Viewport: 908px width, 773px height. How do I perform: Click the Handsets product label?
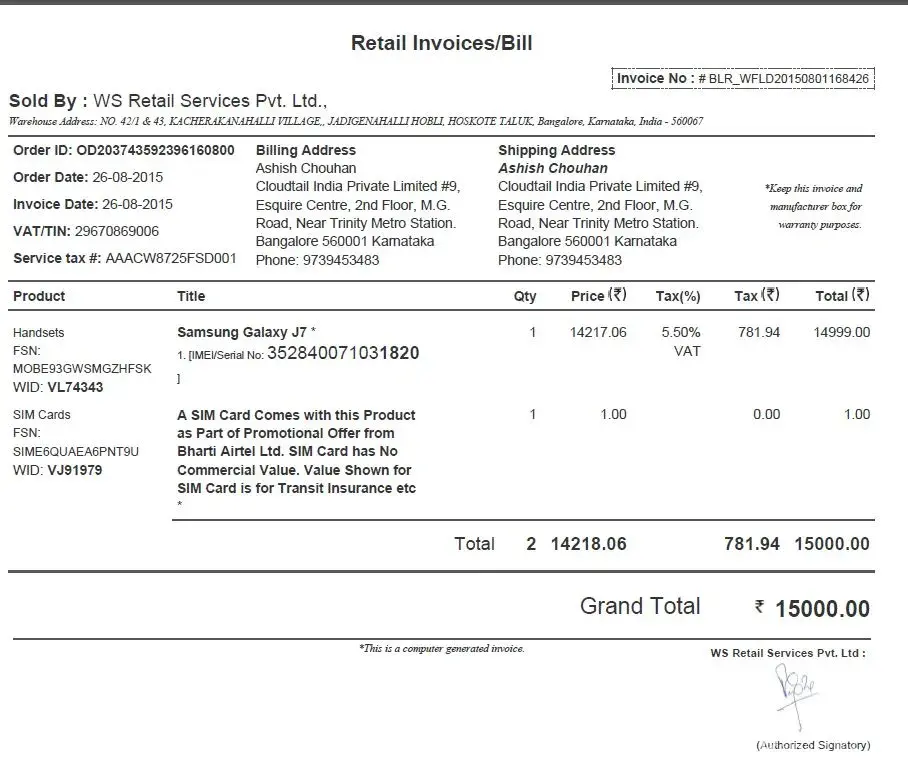coord(38,333)
